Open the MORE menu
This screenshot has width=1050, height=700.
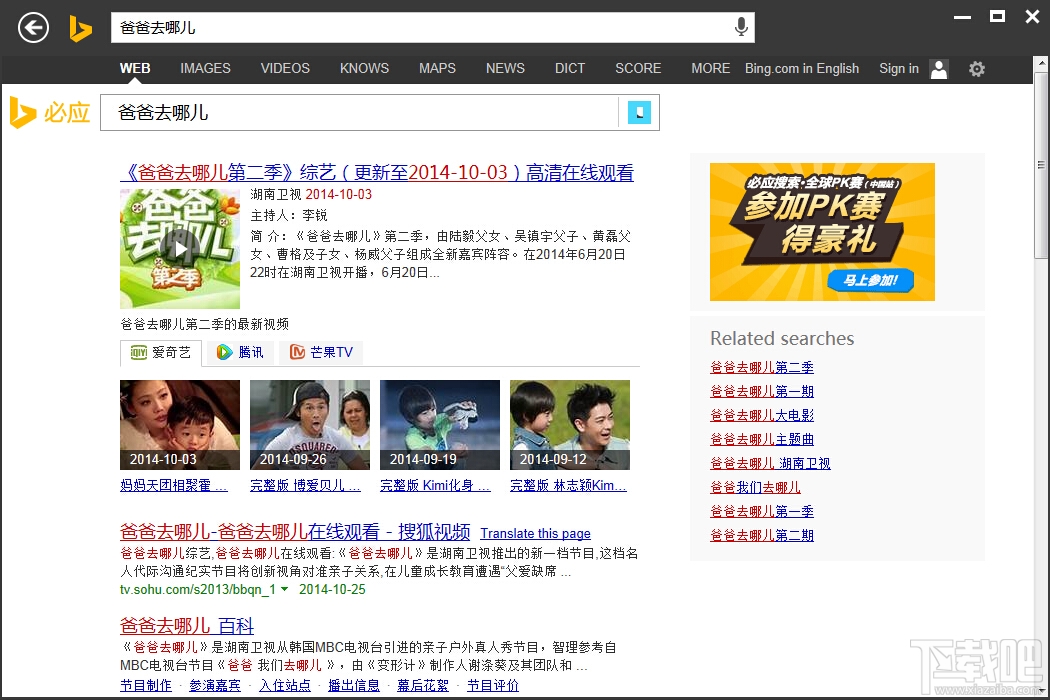(x=710, y=68)
